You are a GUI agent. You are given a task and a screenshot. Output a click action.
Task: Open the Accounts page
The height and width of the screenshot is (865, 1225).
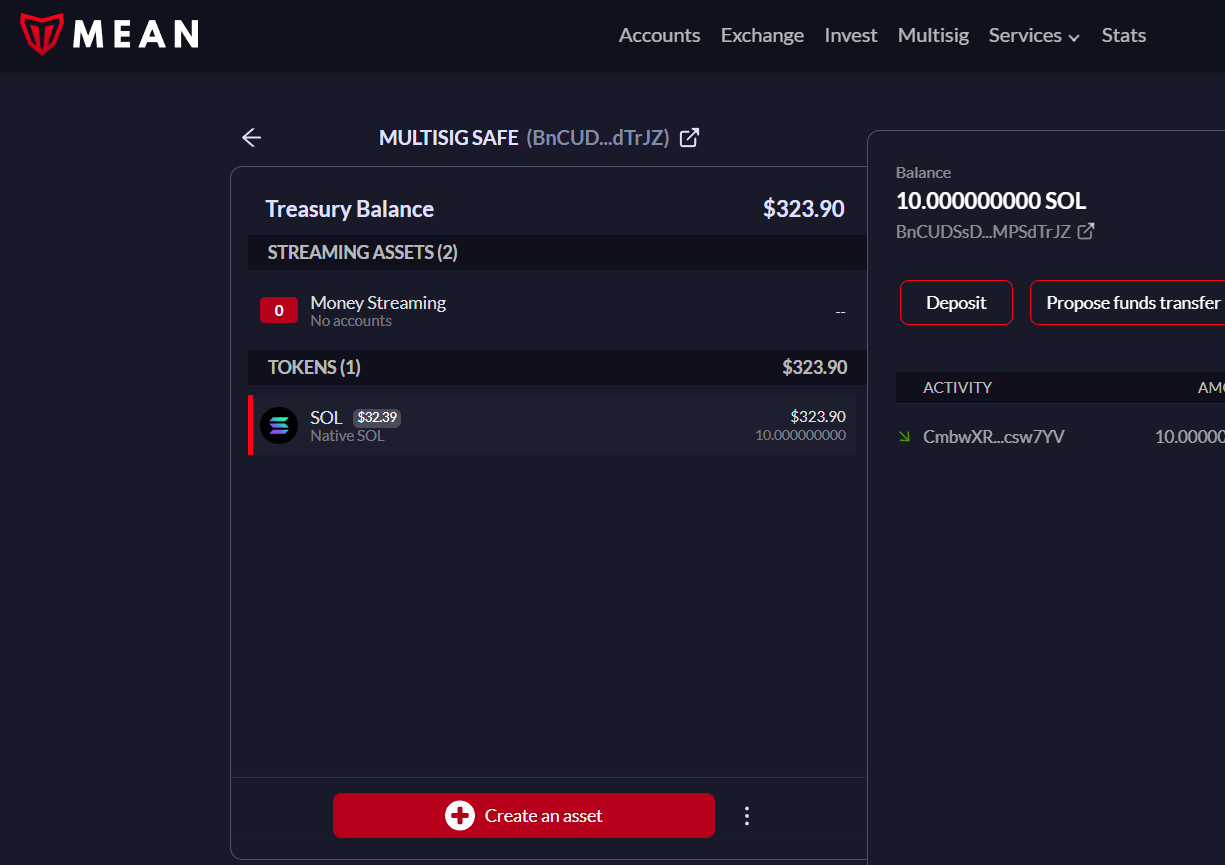pos(659,35)
